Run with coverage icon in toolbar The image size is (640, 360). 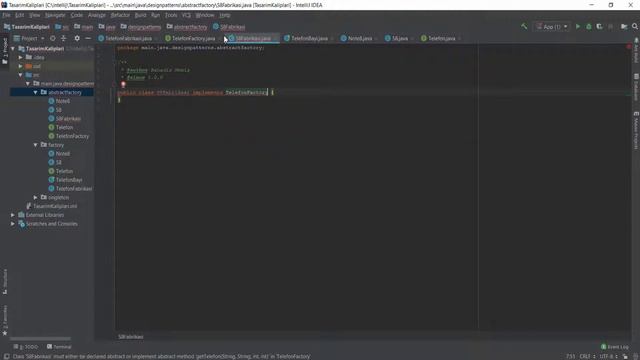(x=599, y=27)
